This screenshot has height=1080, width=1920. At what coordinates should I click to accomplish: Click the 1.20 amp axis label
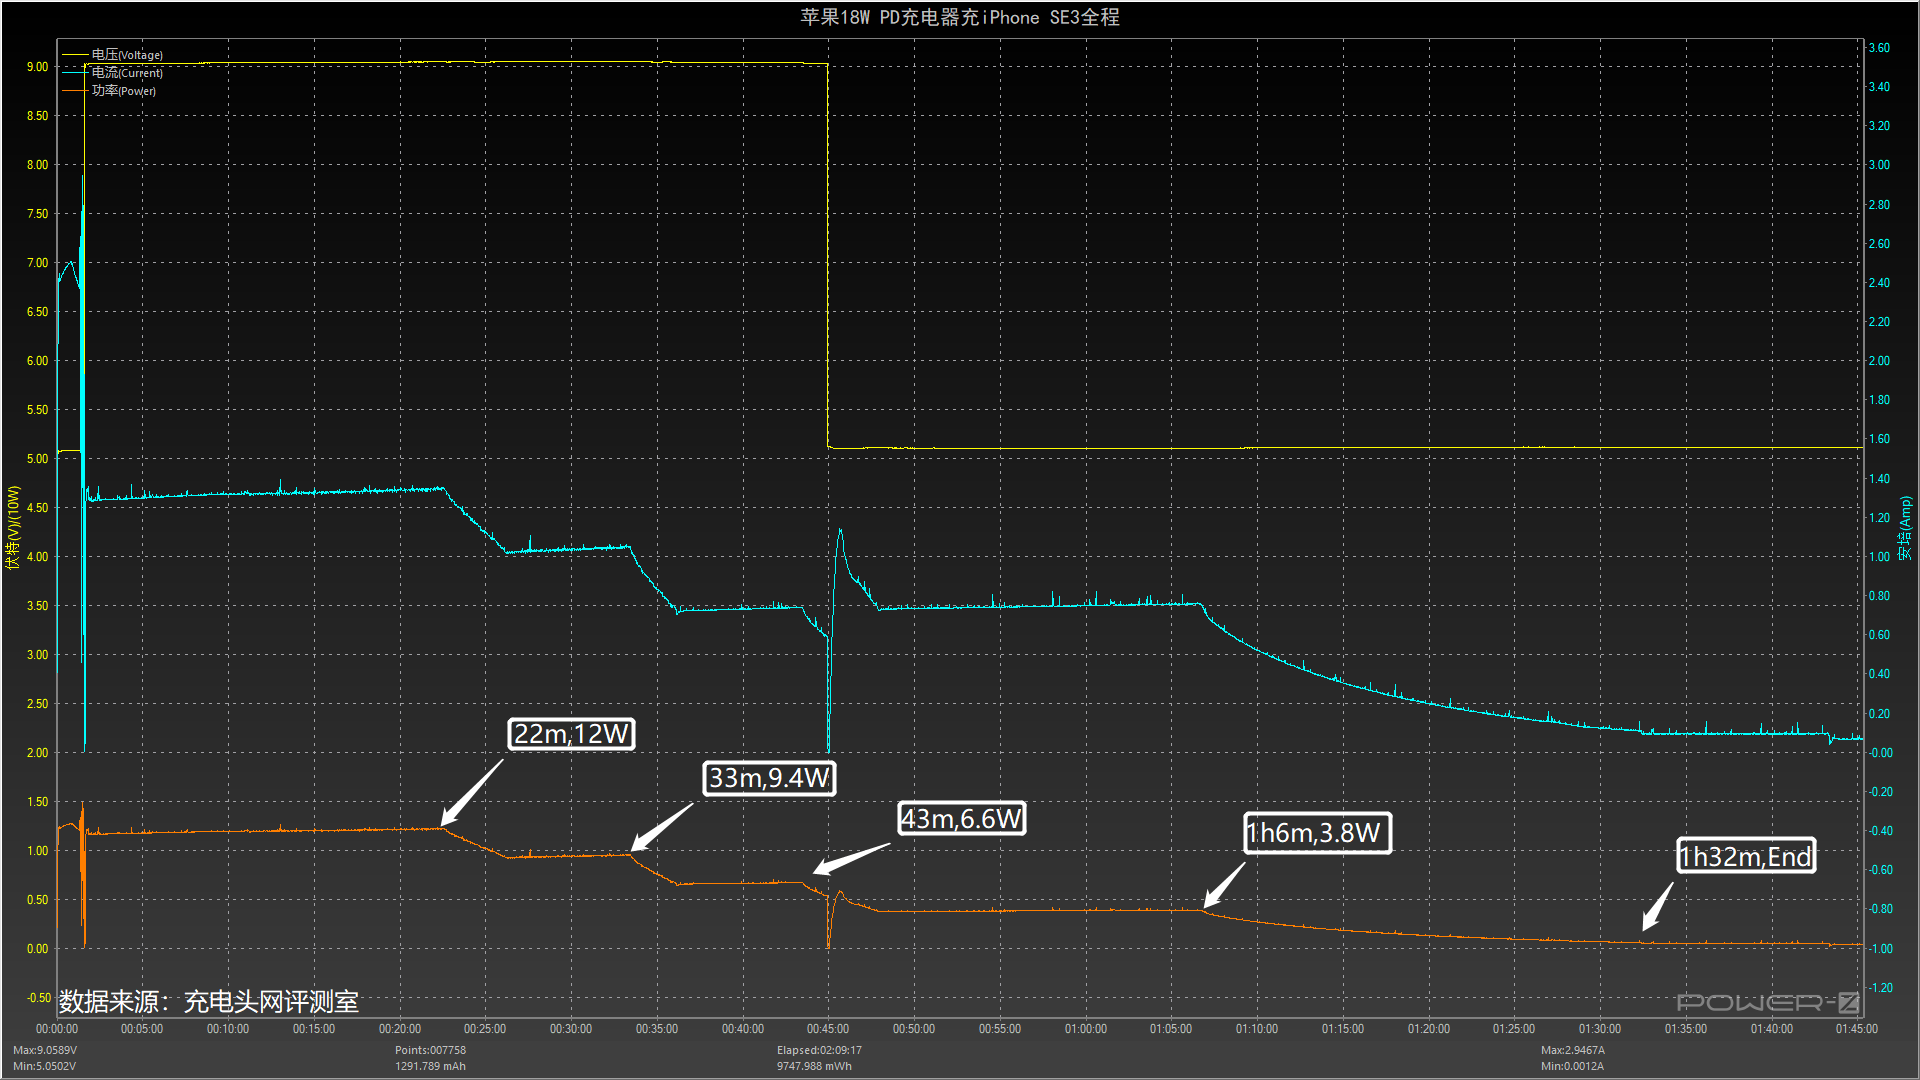click(x=1879, y=518)
